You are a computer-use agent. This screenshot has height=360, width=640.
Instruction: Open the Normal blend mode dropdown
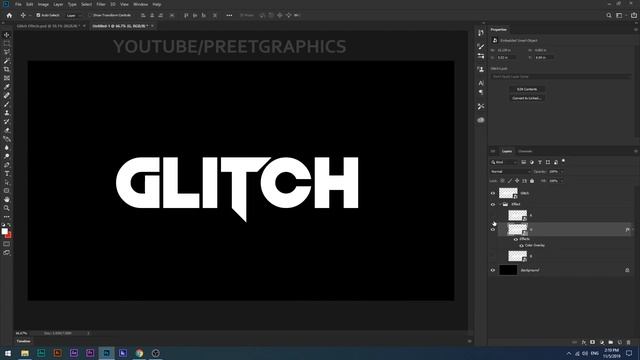click(x=510, y=171)
